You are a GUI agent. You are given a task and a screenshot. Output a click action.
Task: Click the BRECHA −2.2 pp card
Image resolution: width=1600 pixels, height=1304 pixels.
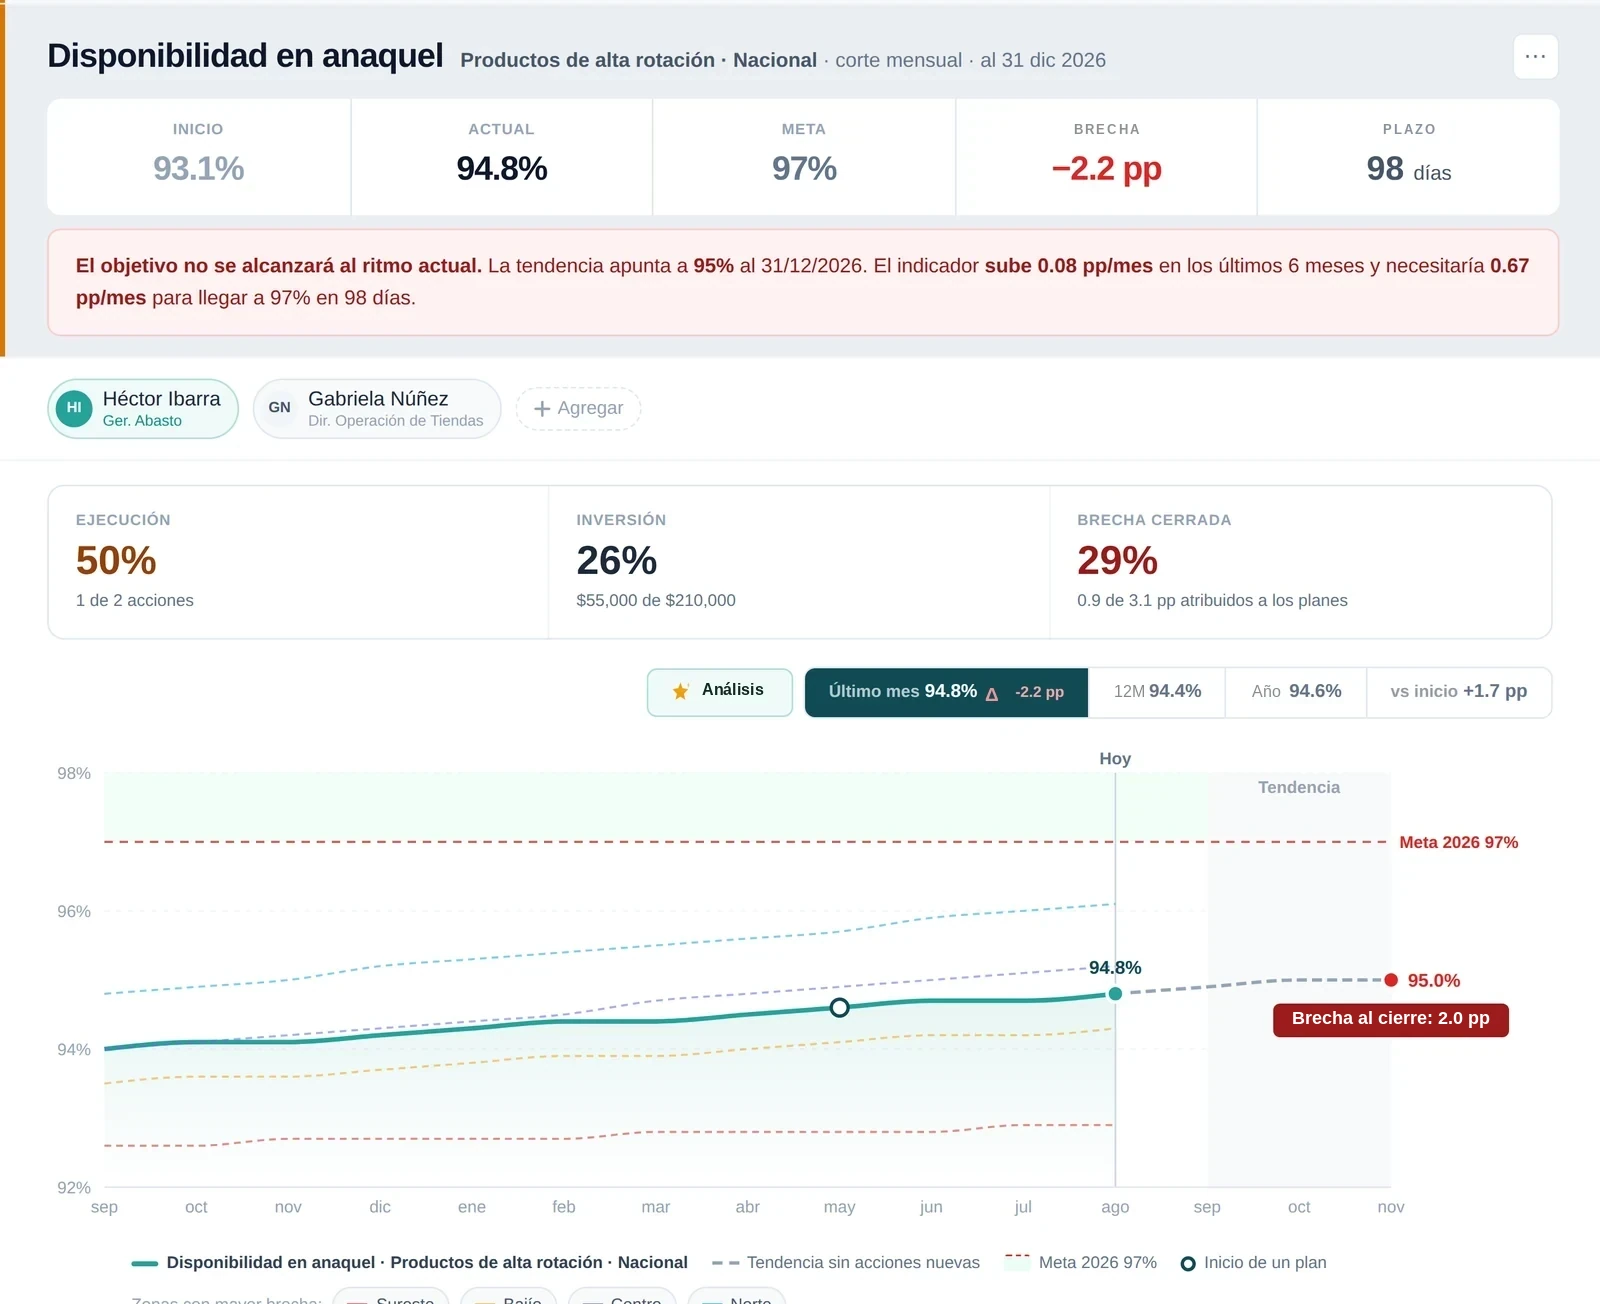pos(1106,157)
